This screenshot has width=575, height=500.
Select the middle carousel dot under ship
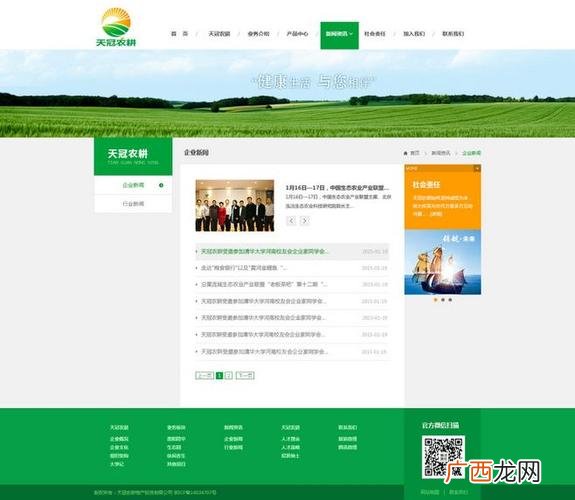443,300
